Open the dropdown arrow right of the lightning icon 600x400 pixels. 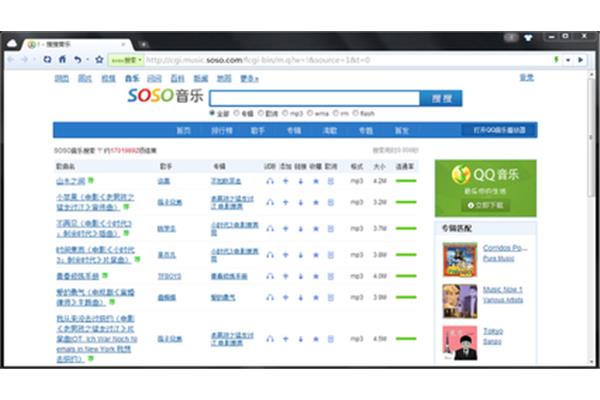click(568, 60)
